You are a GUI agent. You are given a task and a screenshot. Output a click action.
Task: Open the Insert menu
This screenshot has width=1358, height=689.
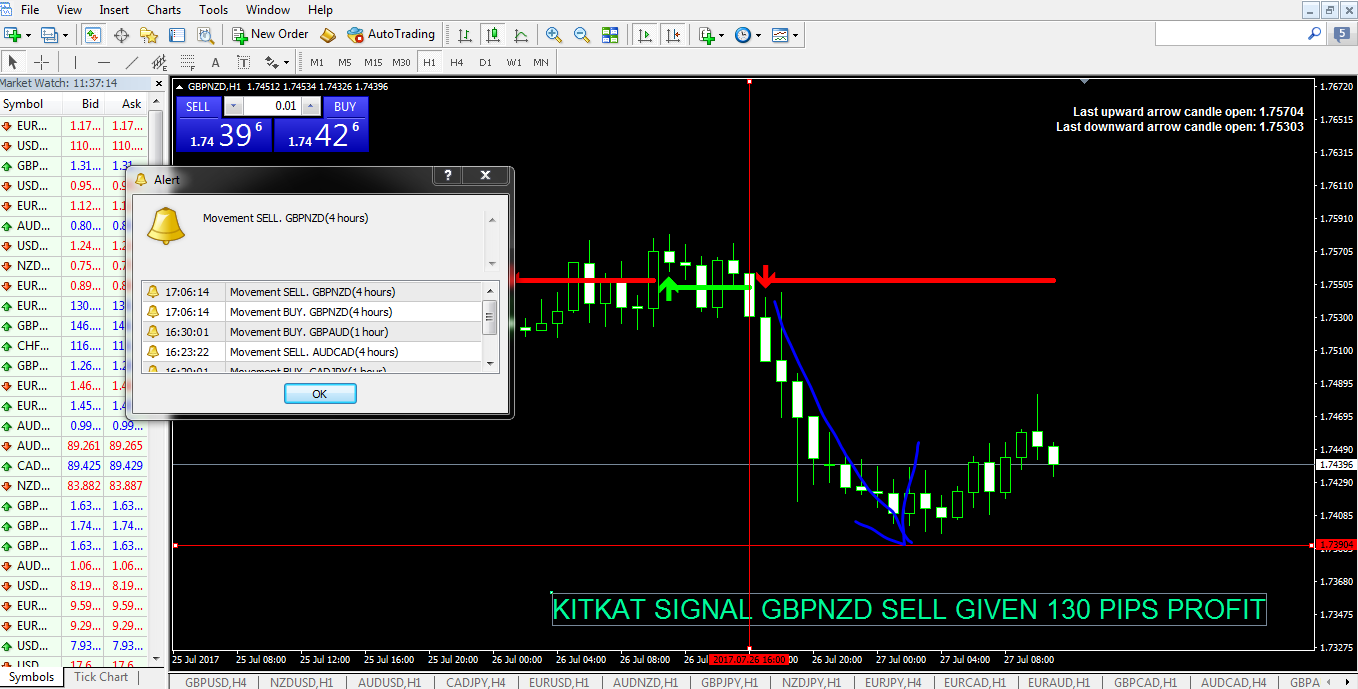coord(114,9)
